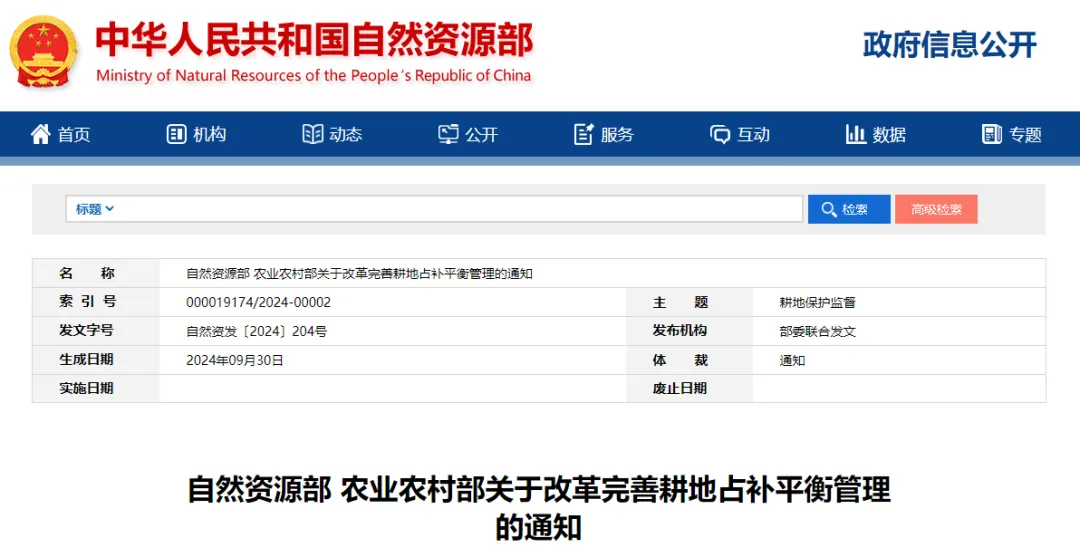This screenshot has width=1080, height=557.
Task: Click the 动态 open-book icon
Action: point(313,134)
